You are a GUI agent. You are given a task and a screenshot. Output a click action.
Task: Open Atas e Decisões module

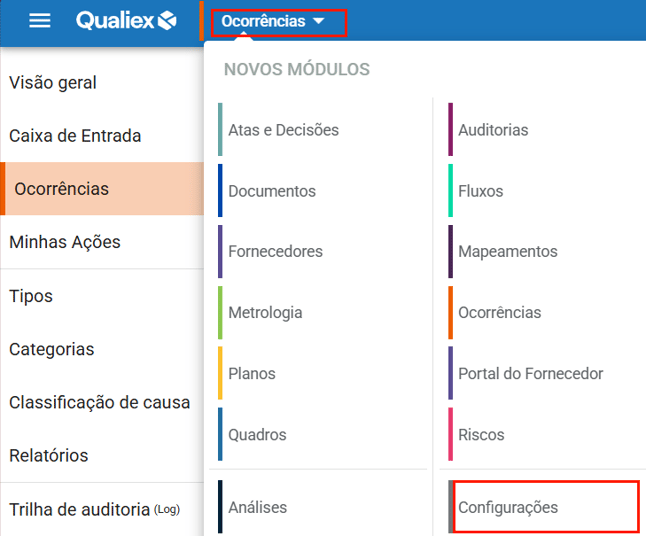283,130
